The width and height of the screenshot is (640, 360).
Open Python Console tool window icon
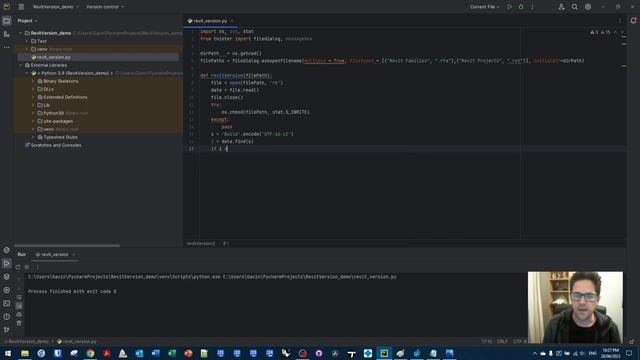tap(7, 250)
